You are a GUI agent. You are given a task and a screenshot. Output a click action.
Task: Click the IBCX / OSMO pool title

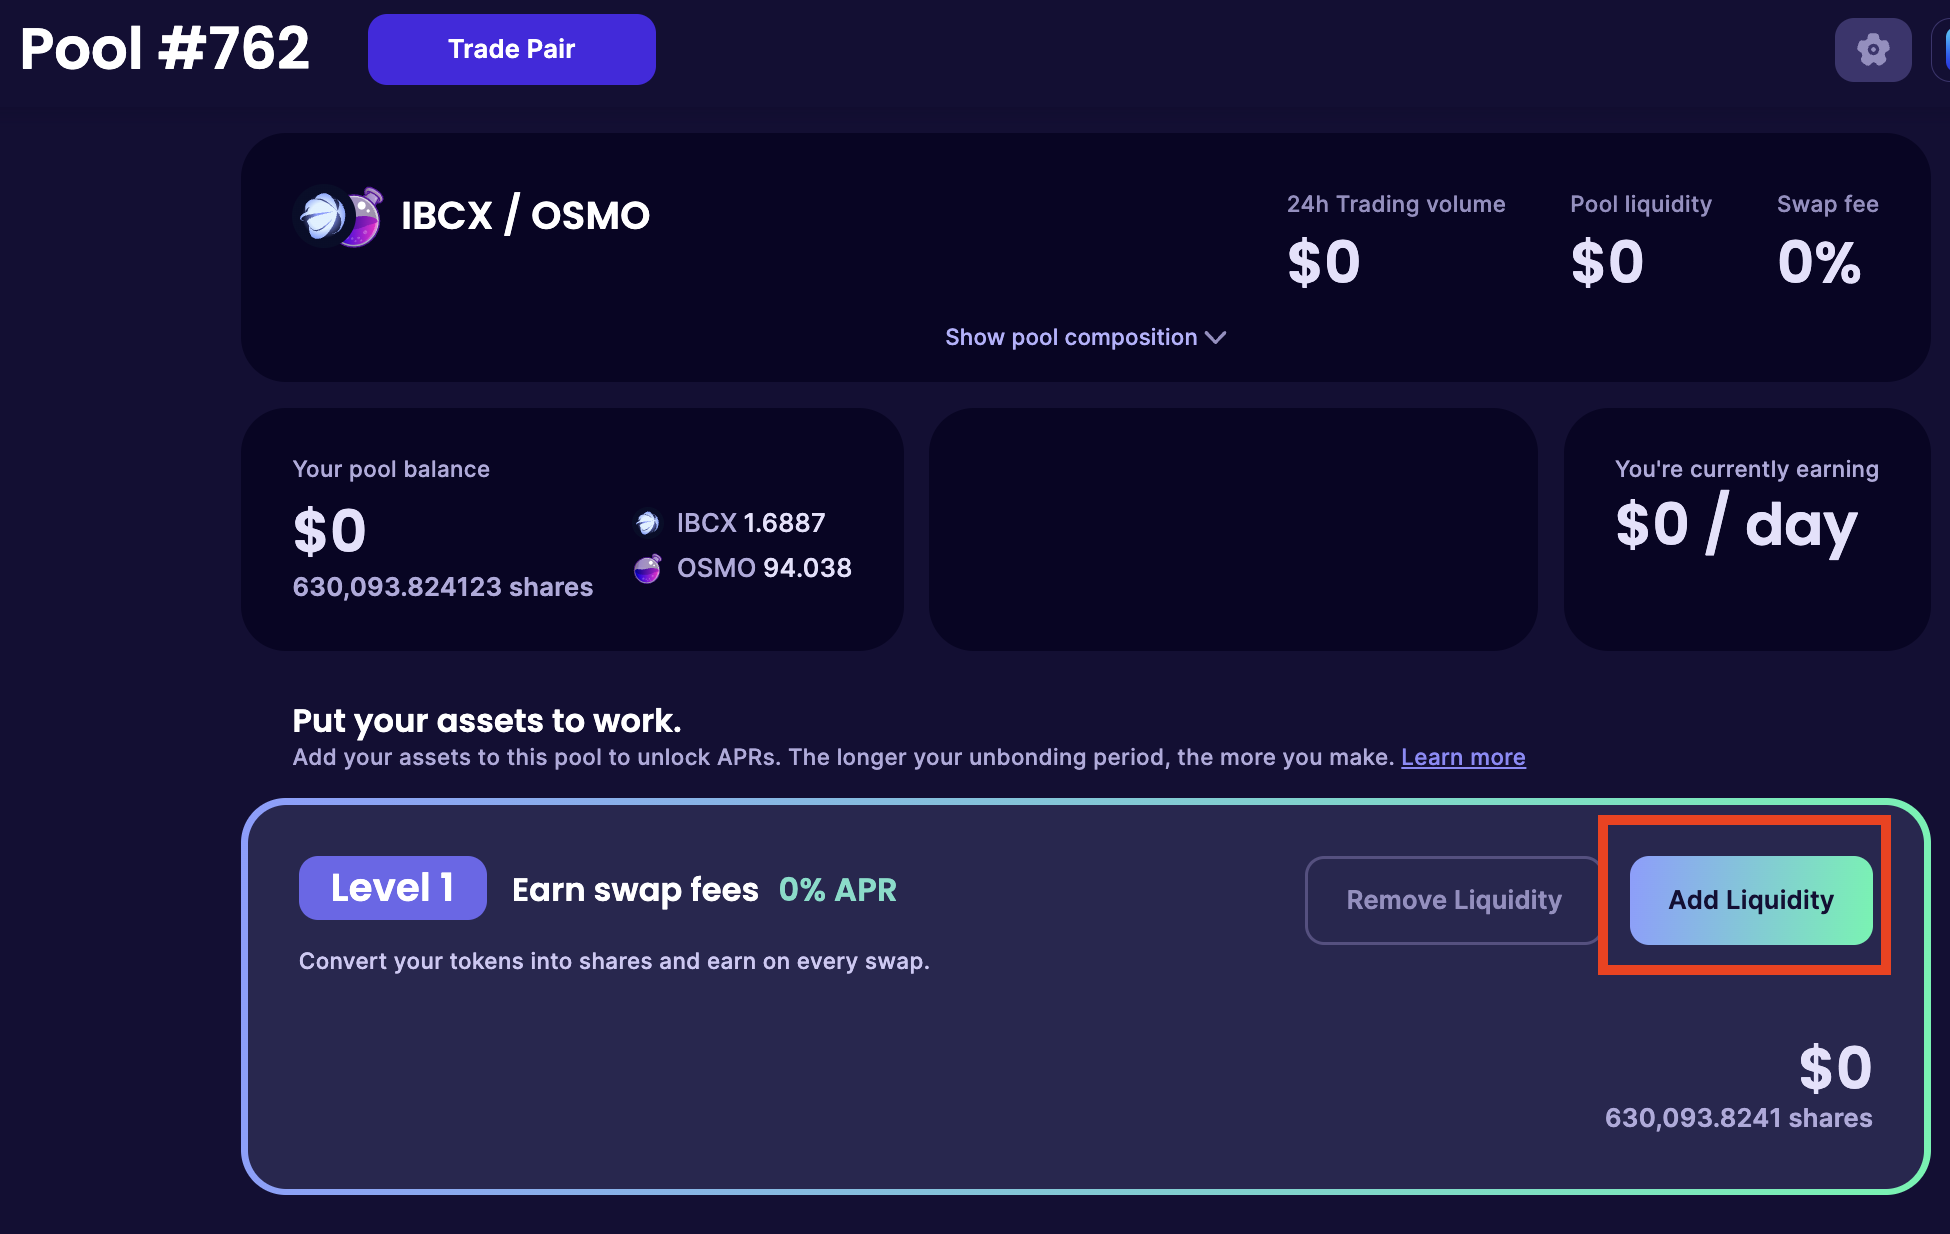(x=525, y=216)
